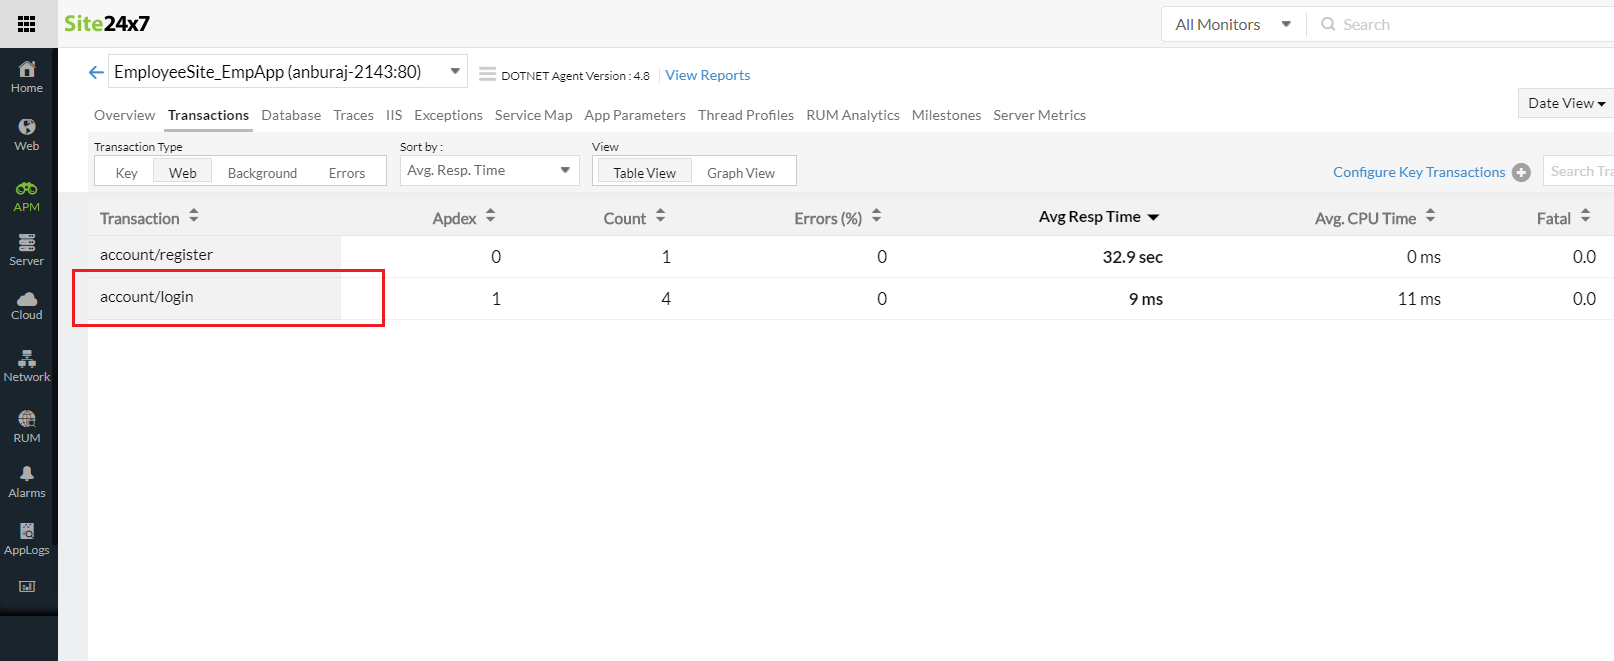Open the Cloud section in sidebar
The width and height of the screenshot is (1614, 661).
[27, 305]
